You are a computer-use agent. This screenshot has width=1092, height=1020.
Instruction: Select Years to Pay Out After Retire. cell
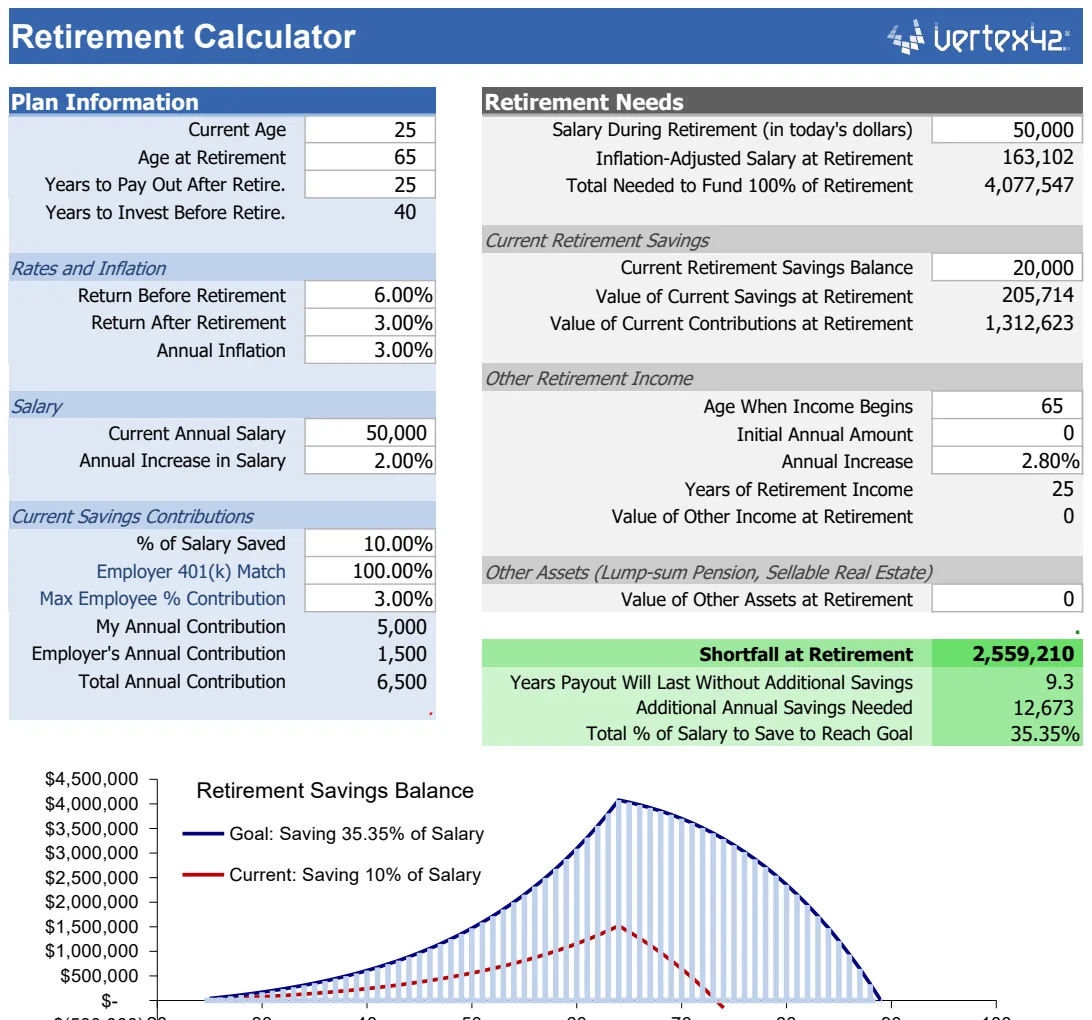[x=370, y=185]
